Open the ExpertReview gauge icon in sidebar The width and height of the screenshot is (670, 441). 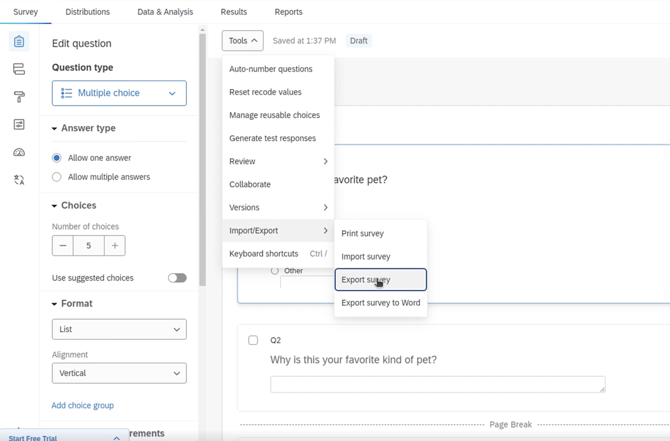point(19,152)
